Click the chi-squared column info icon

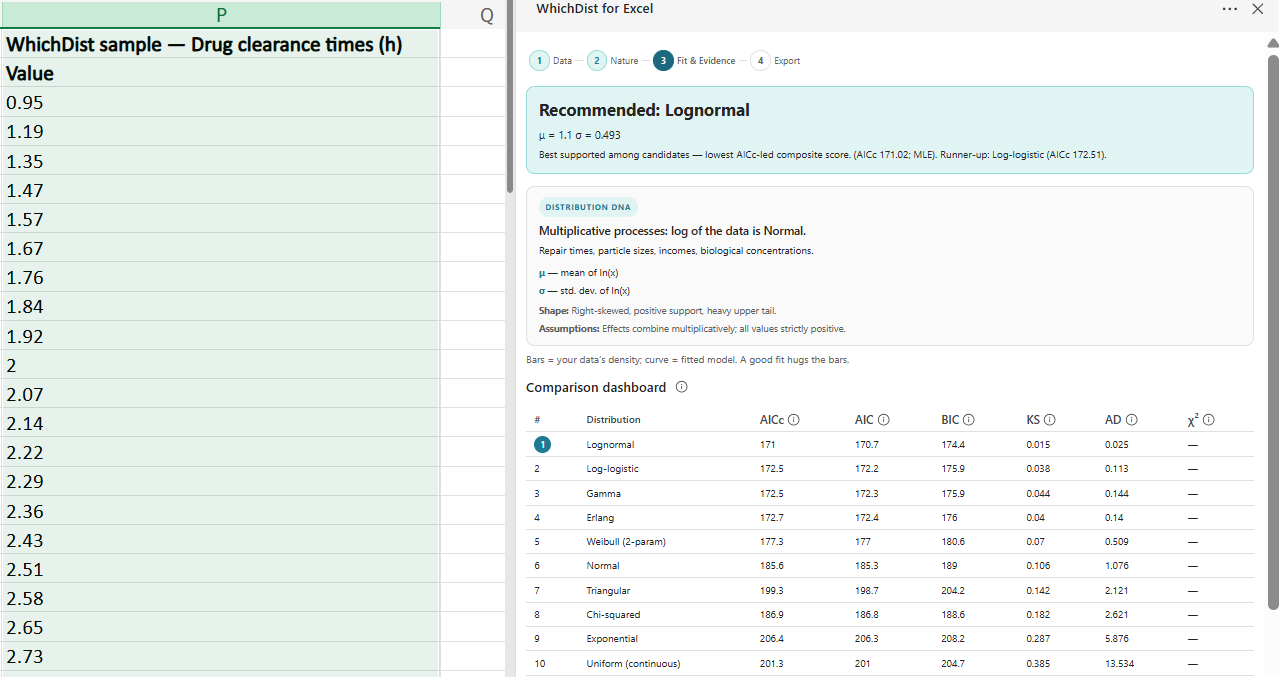(1209, 420)
